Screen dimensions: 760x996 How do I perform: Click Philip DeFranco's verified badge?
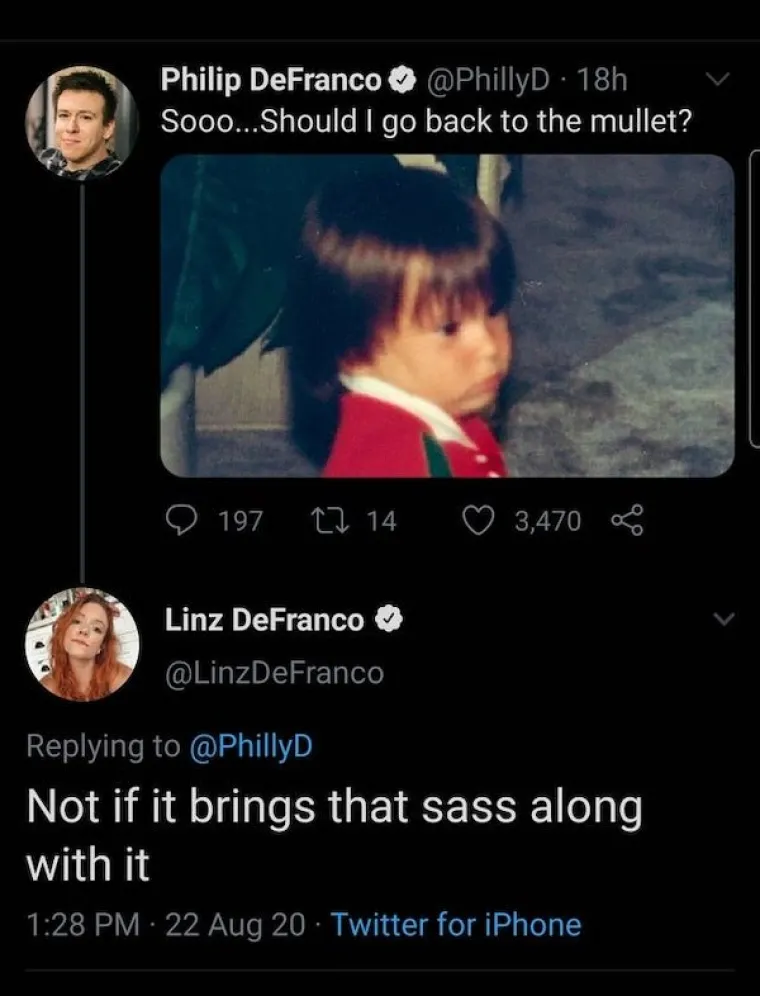click(x=402, y=81)
